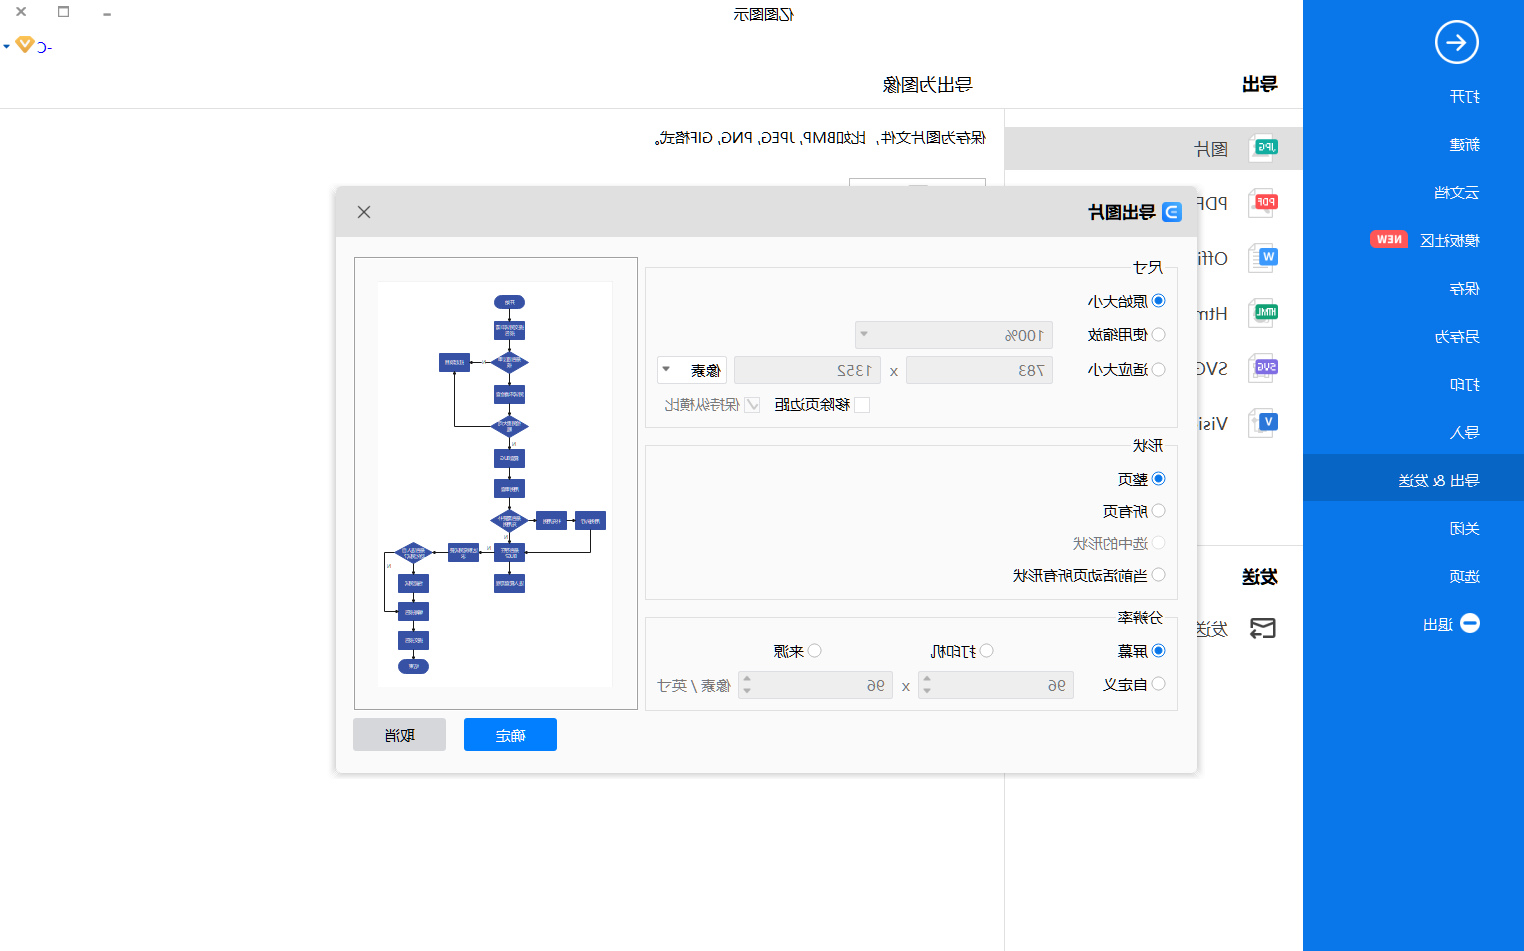This screenshot has width=1524, height=951.
Task: Select the SVG export file icon
Action: pos(1264,368)
